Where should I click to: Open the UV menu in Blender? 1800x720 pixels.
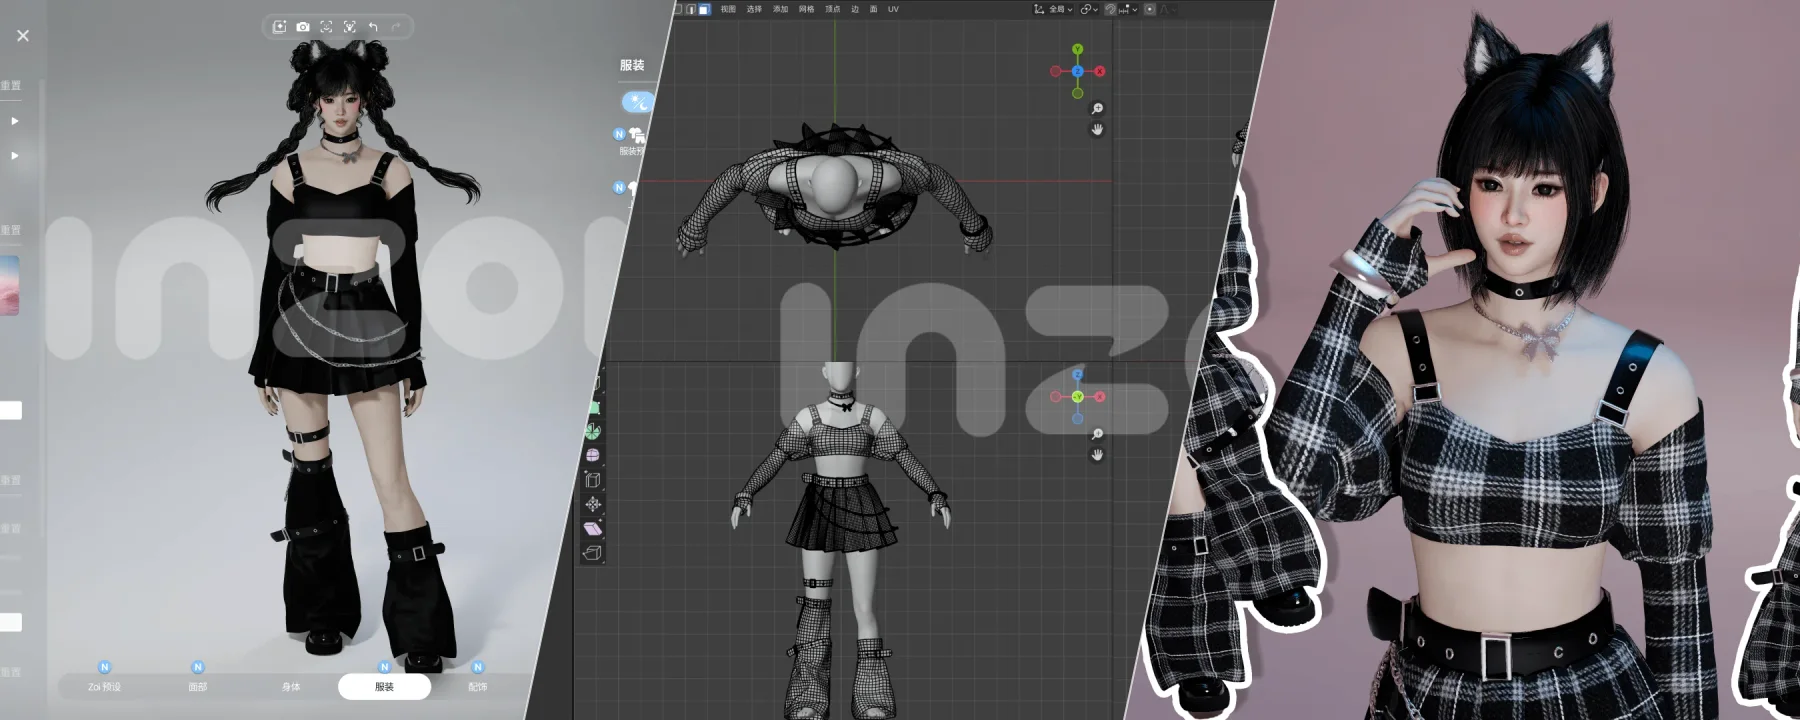tap(893, 9)
